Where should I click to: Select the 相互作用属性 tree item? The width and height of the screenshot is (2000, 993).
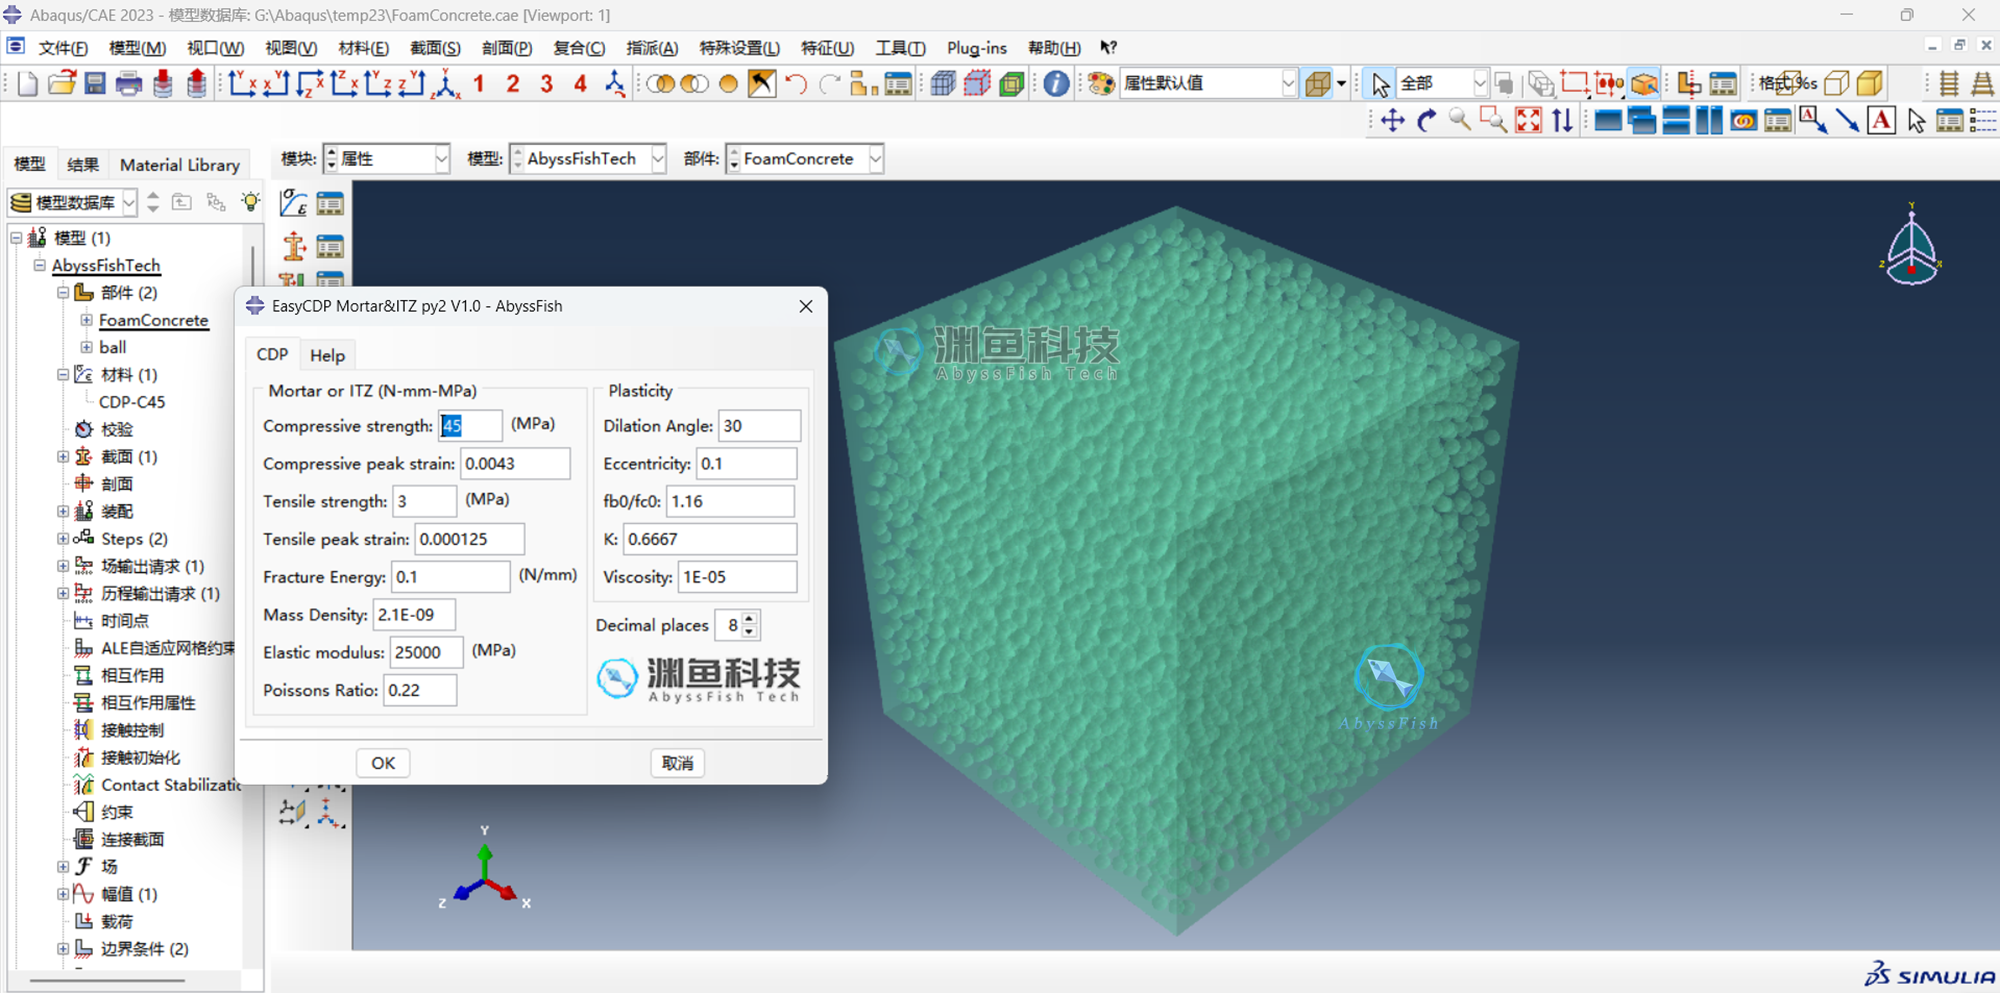(x=148, y=703)
